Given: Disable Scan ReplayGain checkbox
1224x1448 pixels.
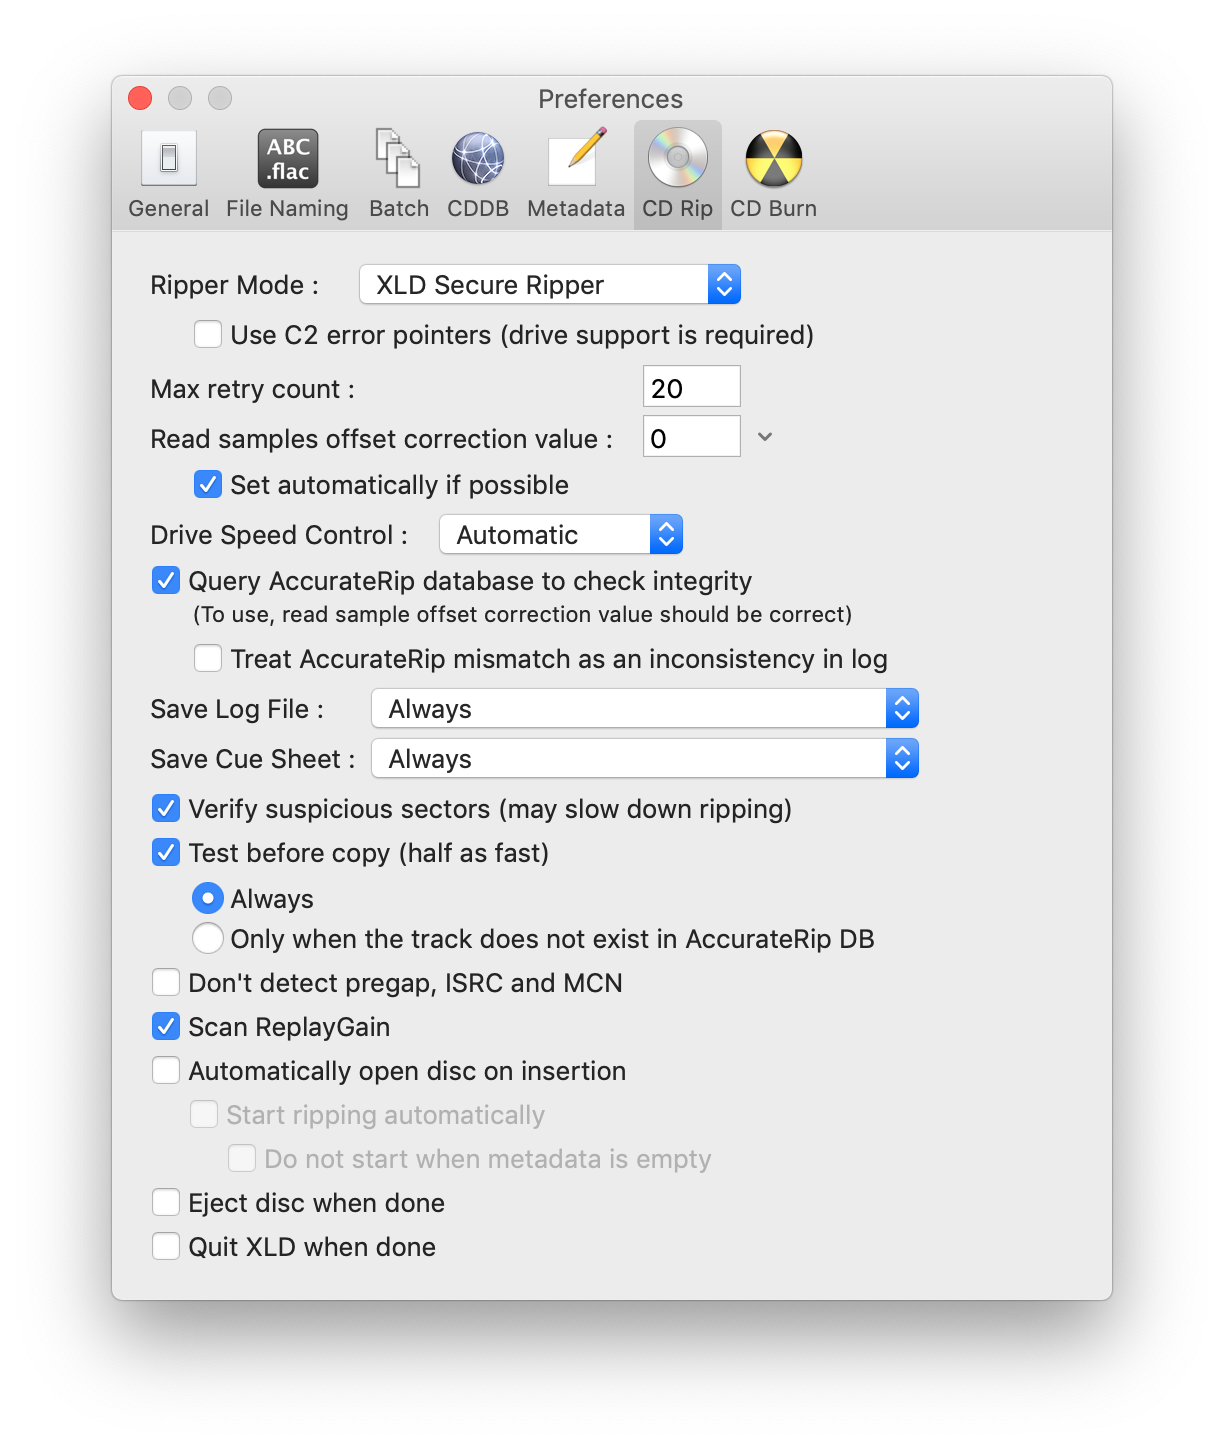Looking at the screenshot, I should pyautogui.click(x=166, y=1027).
